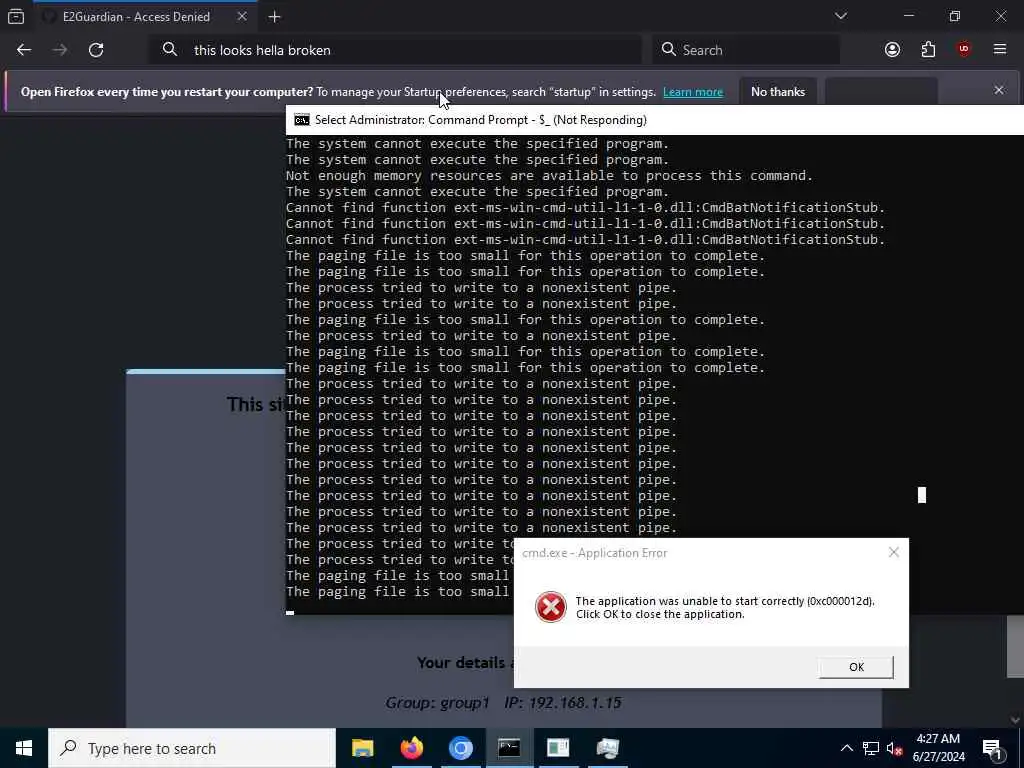This screenshot has width=1024, height=768.
Task: Click 'Not enough memory resources' line in console
Action: [x=549, y=176]
